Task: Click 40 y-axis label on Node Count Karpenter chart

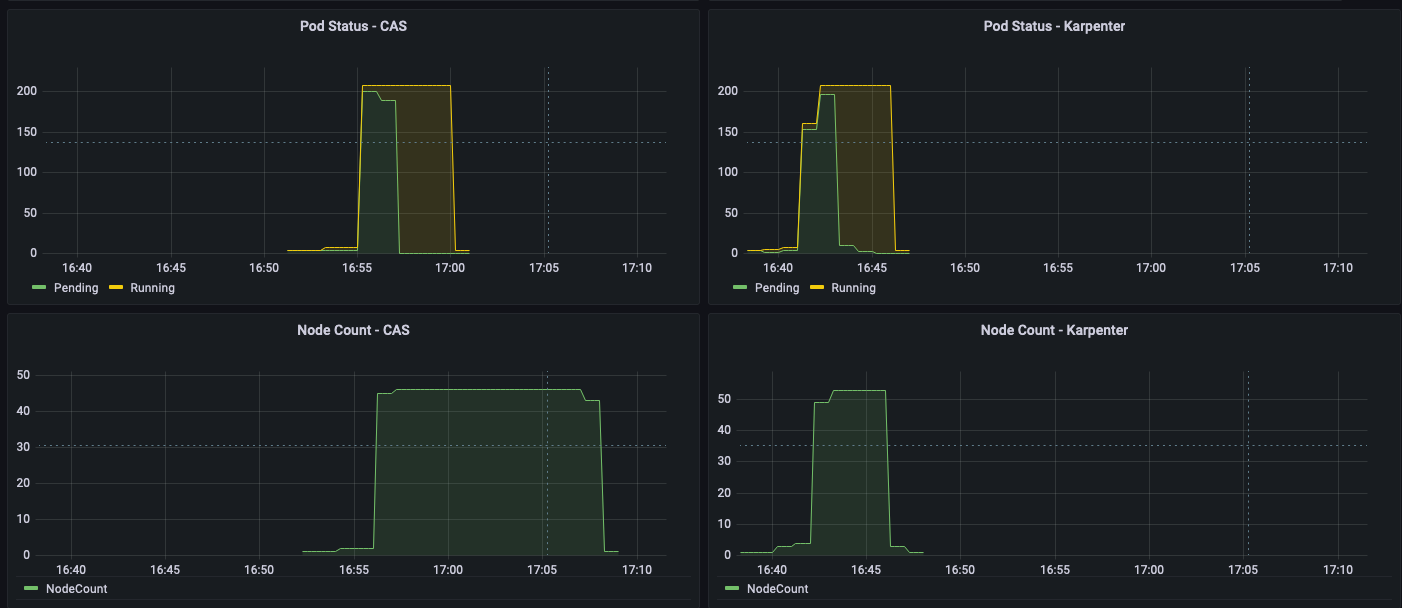Action: point(725,430)
